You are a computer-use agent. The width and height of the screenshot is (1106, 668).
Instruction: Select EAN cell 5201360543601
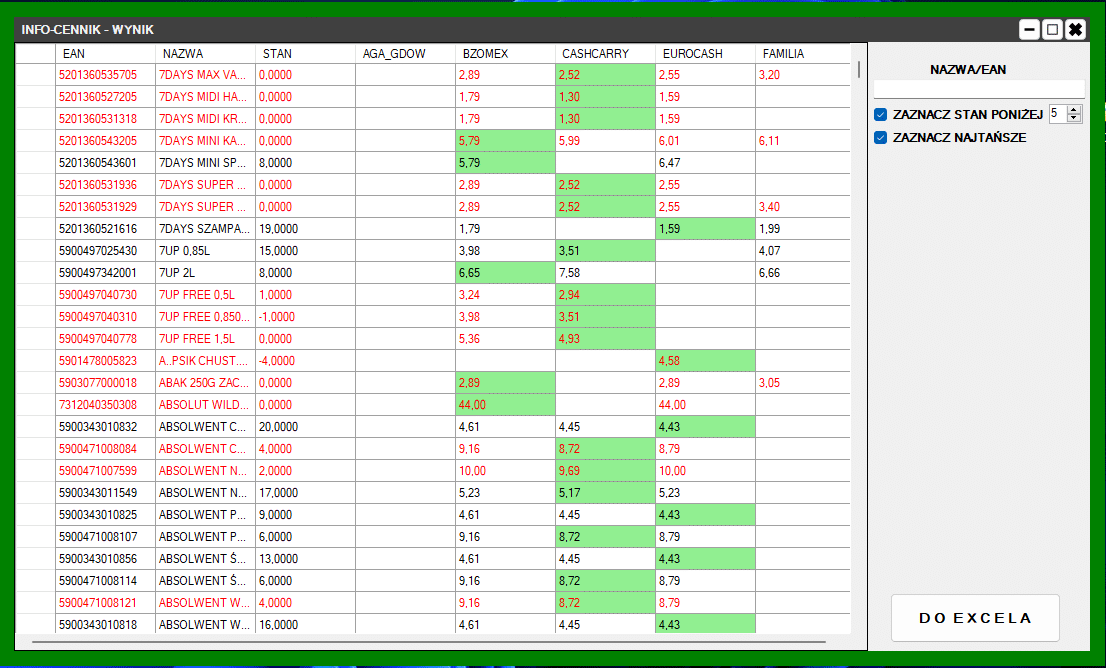[x=105, y=162]
